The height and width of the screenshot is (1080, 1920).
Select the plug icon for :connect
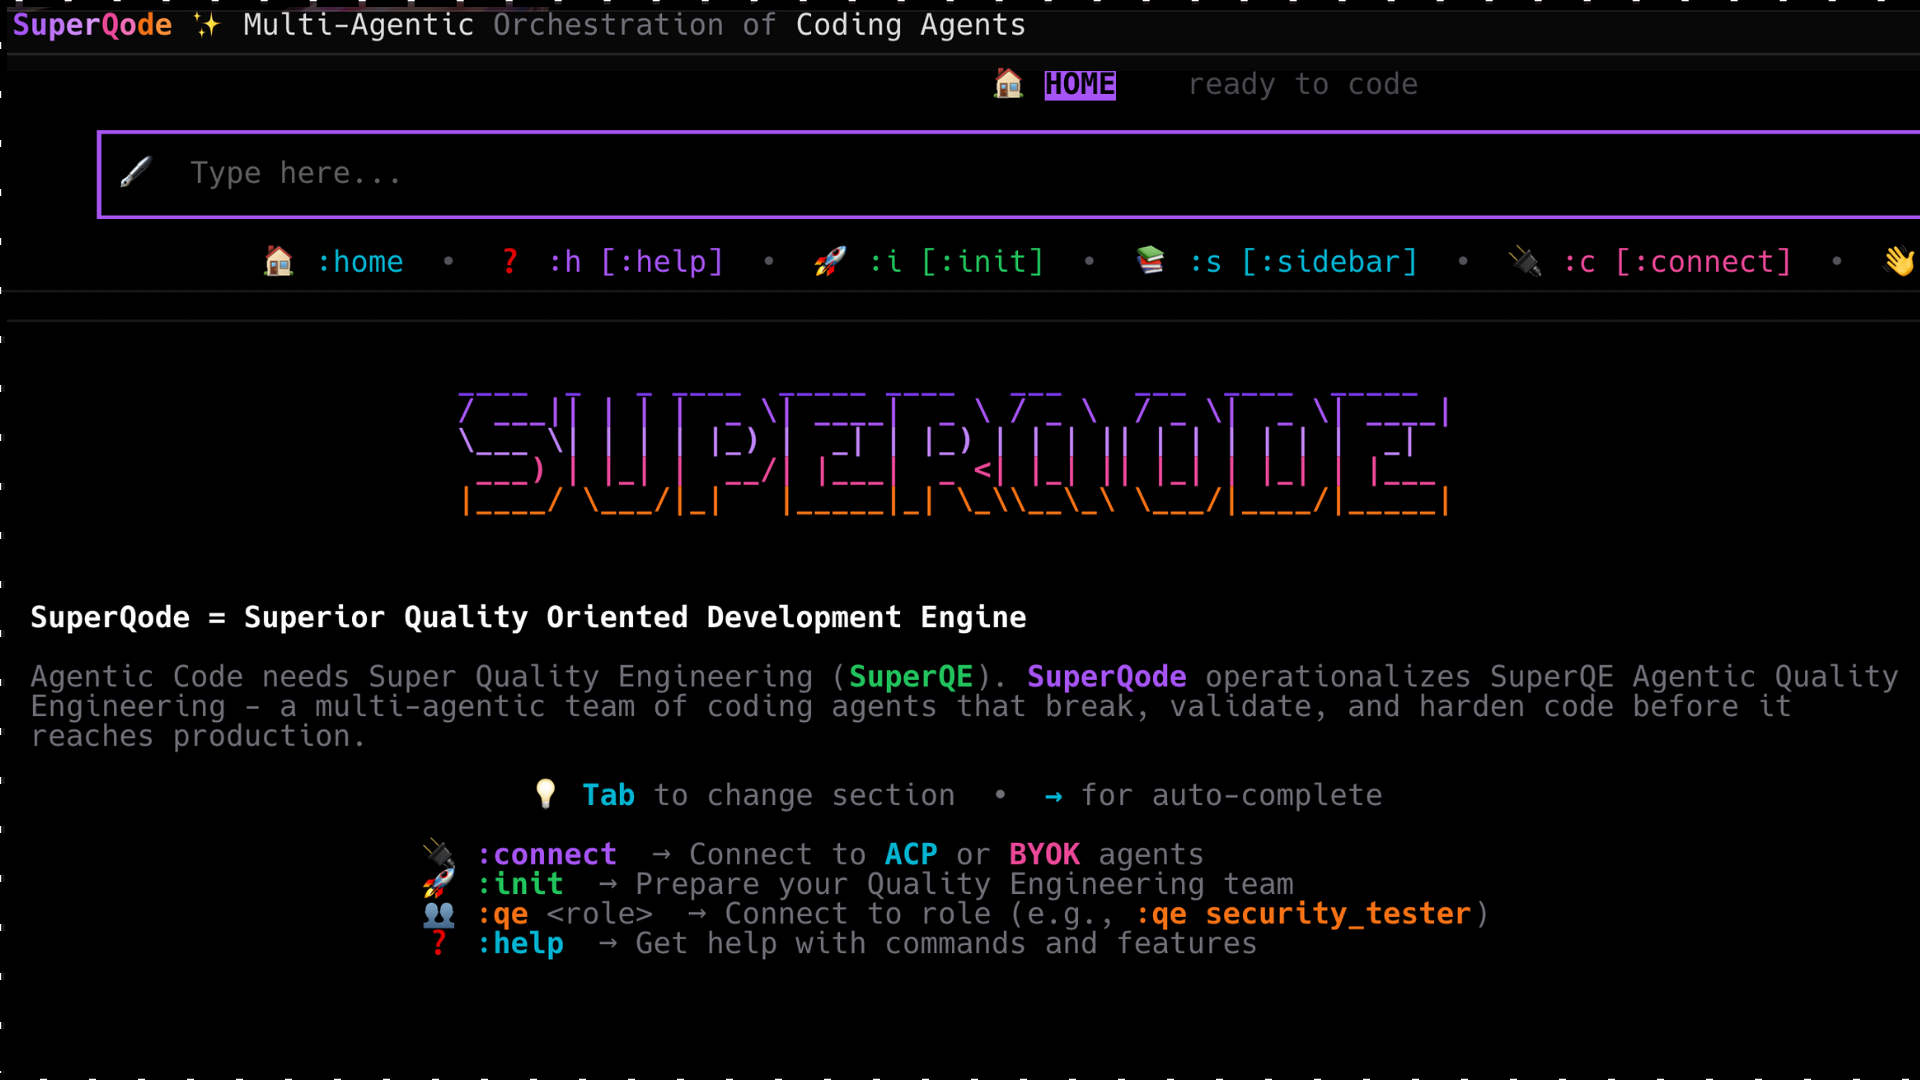point(1524,261)
